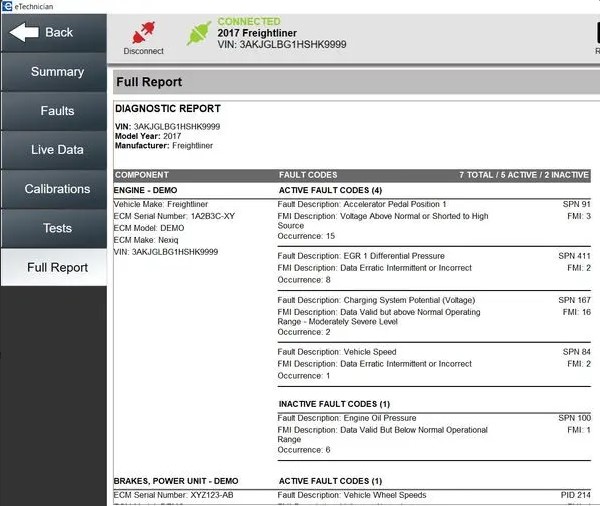Click the green connected plug icon

(198, 33)
